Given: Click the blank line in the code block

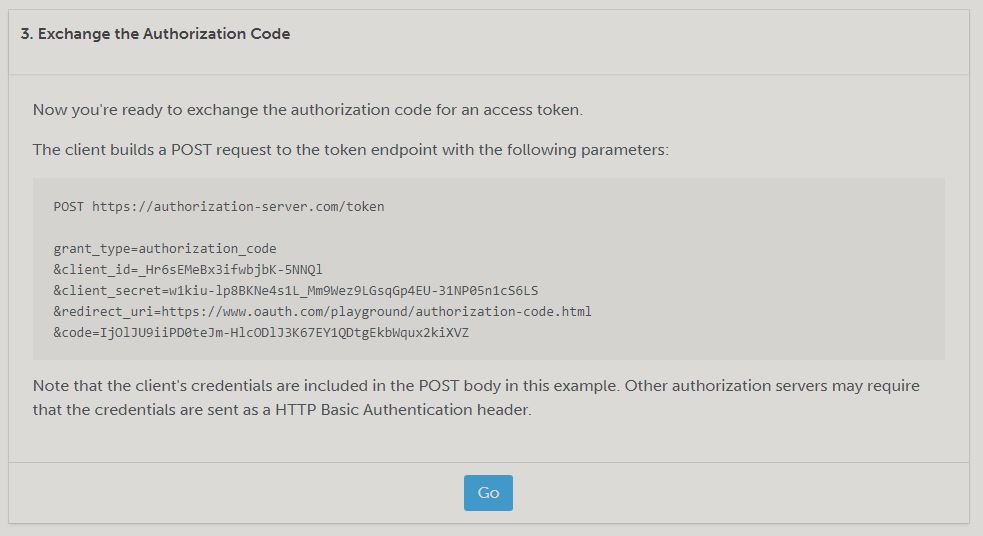Looking at the screenshot, I should [x=300, y=228].
